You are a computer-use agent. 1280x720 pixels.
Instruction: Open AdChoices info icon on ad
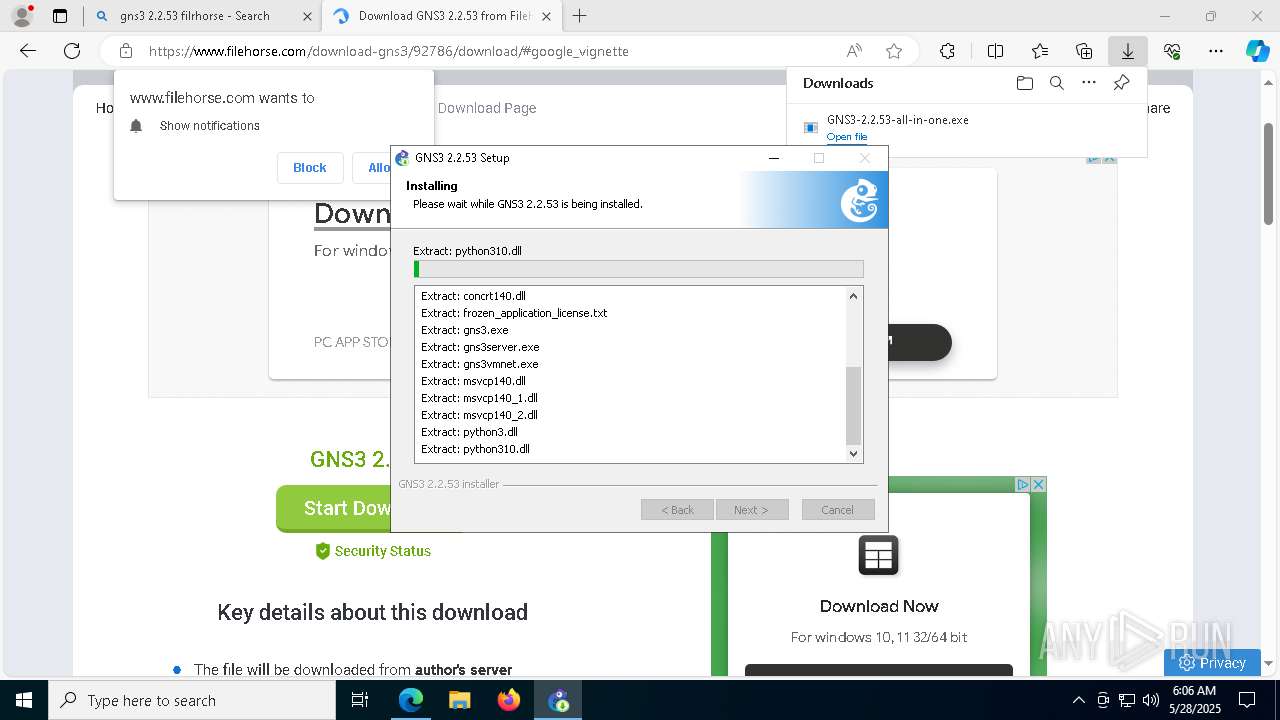click(1023, 484)
